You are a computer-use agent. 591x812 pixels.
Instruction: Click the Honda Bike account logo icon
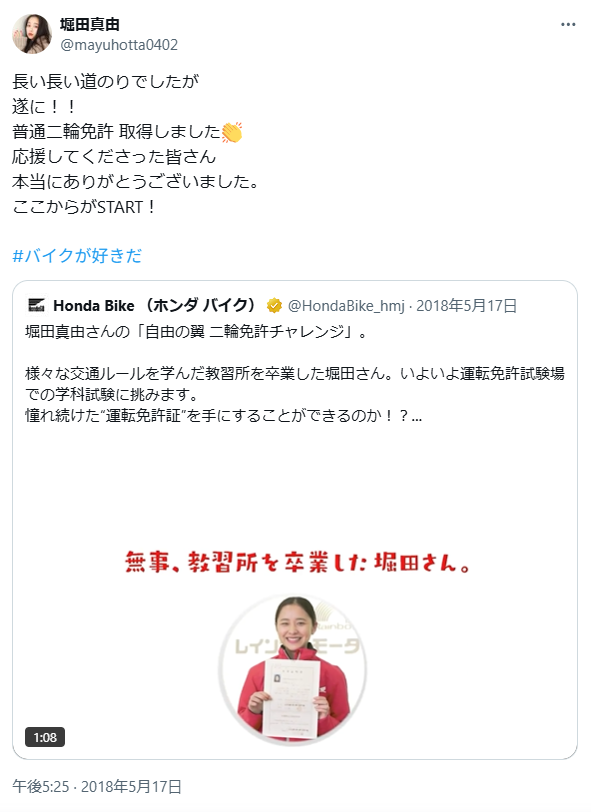pos(36,306)
